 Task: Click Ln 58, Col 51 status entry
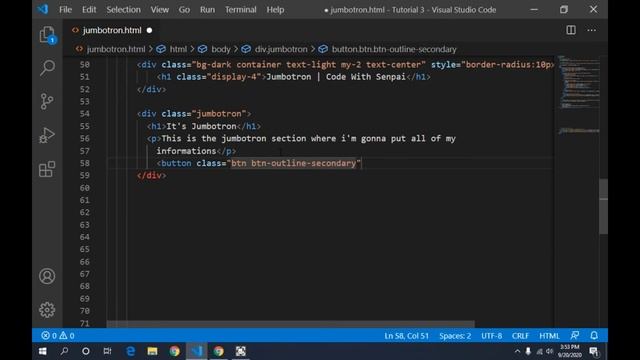(407, 336)
